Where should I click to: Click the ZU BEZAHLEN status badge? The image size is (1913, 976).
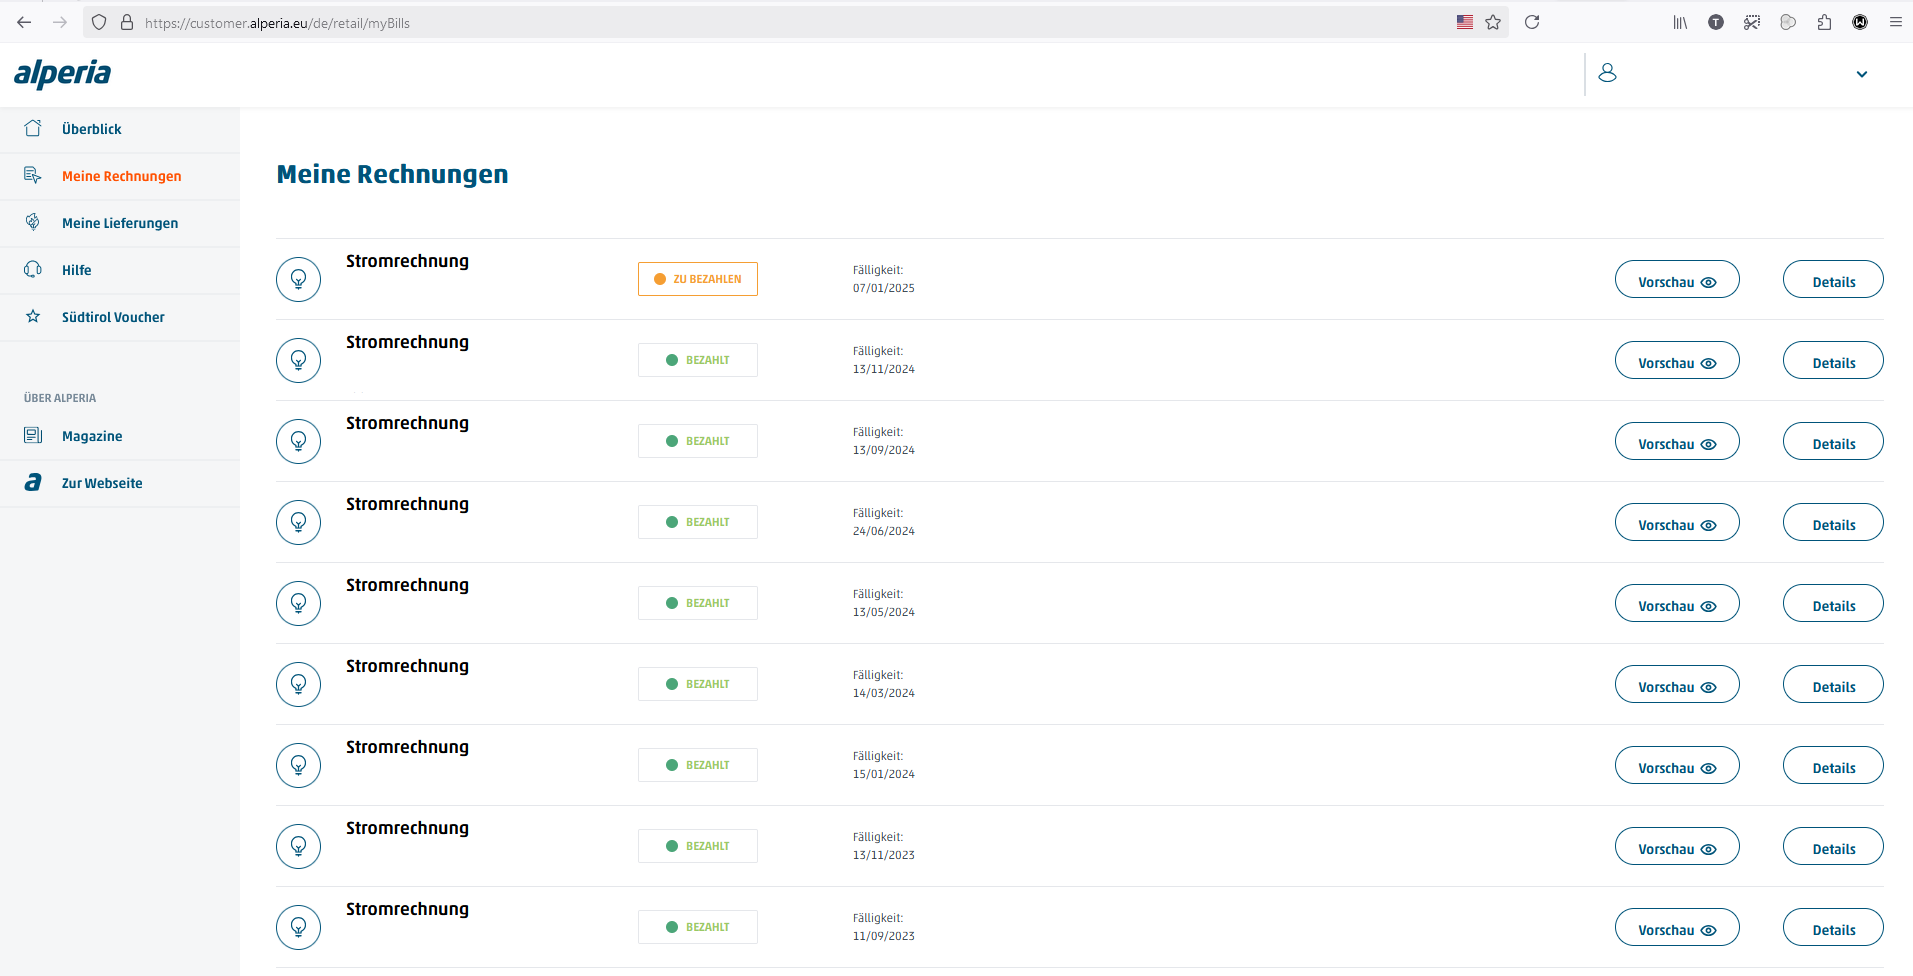pos(697,279)
